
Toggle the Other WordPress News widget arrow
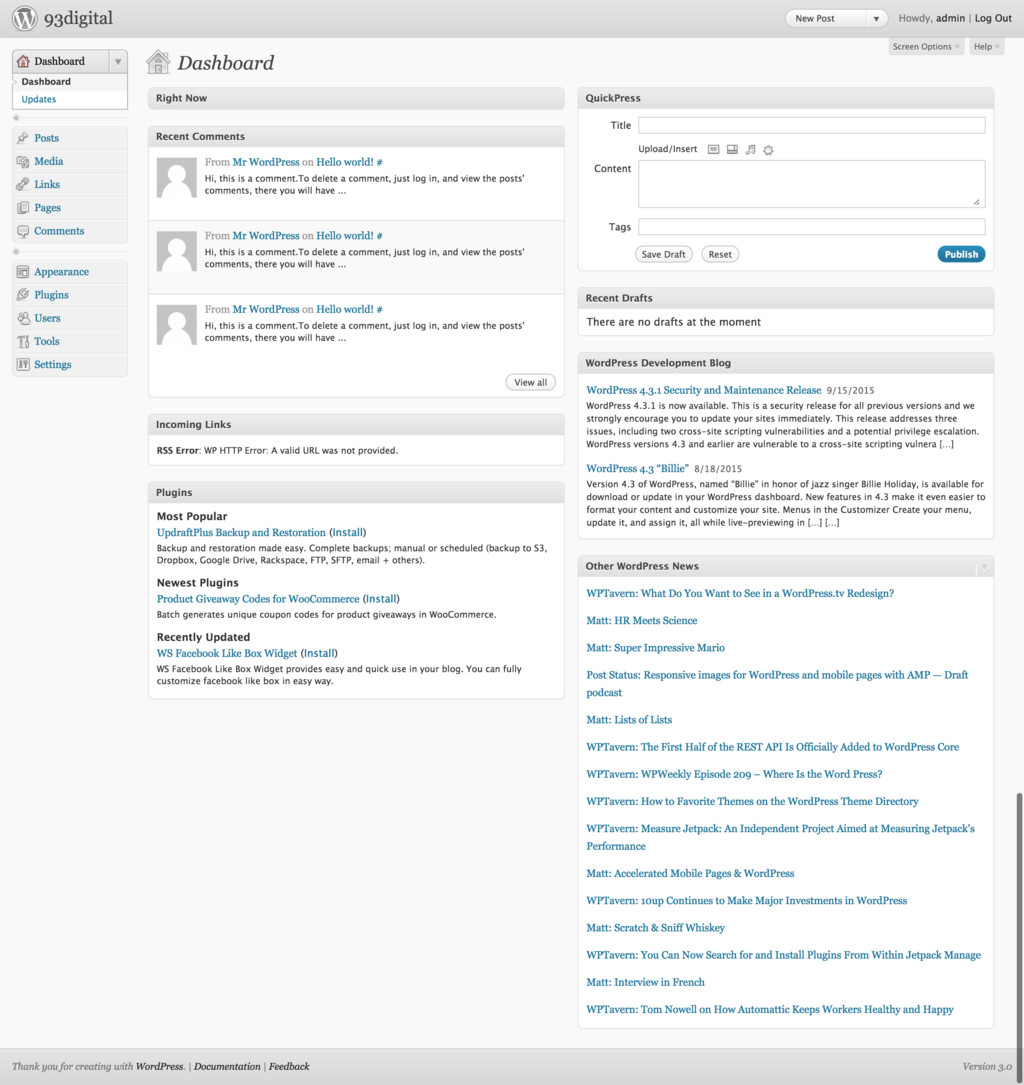click(x=984, y=566)
